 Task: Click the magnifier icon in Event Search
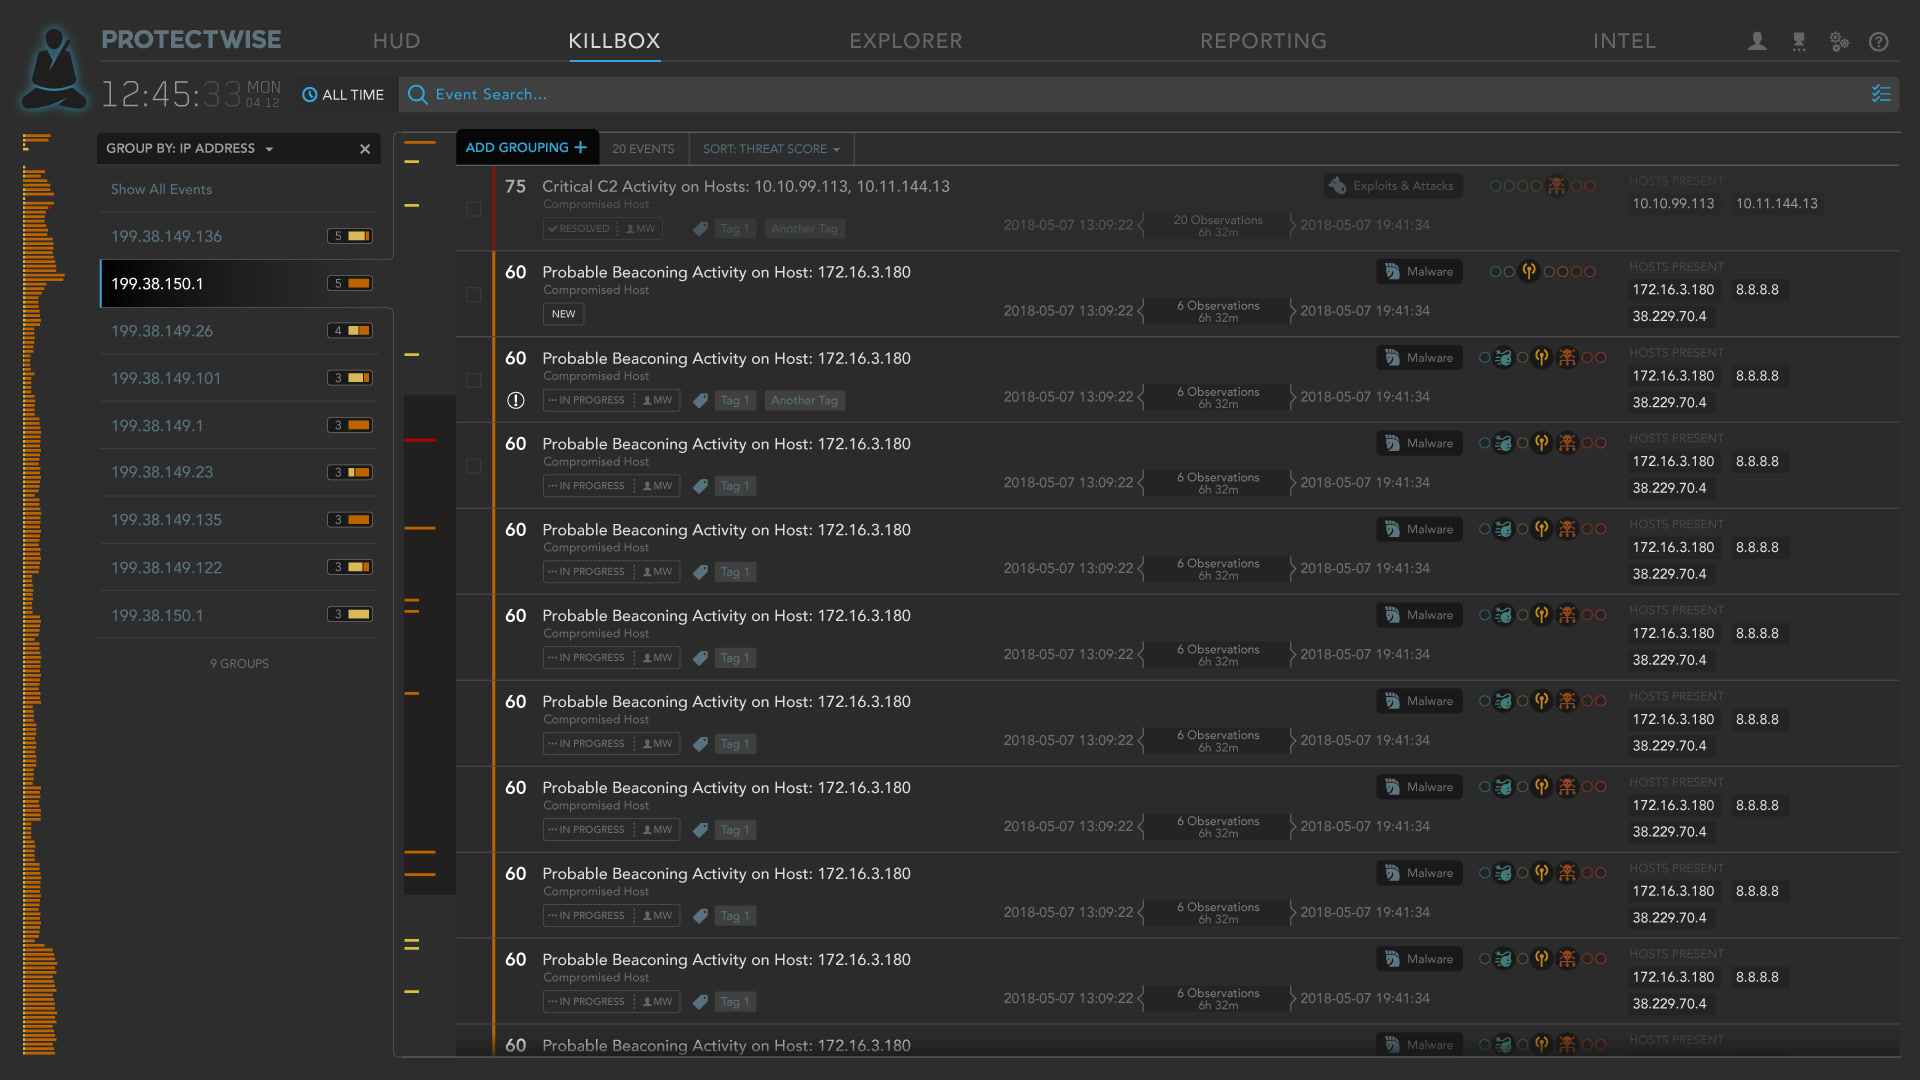point(418,95)
